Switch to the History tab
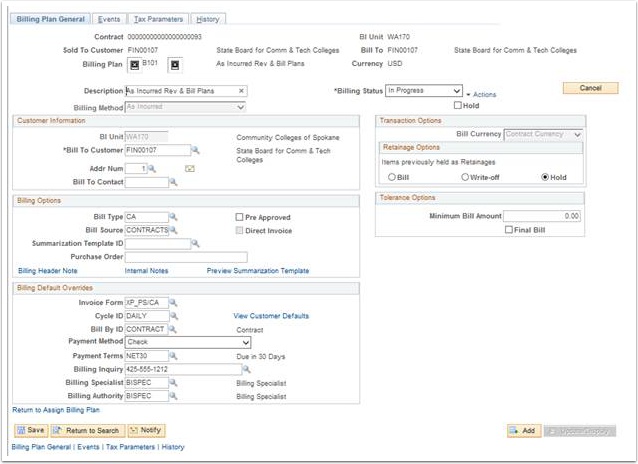 tap(208, 19)
